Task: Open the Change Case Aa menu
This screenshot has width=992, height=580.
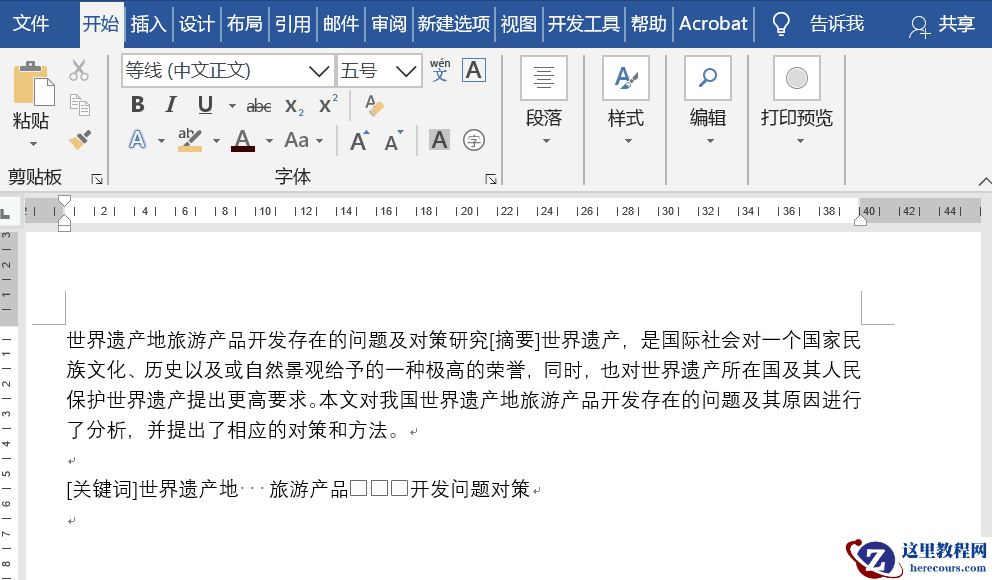Action: [304, 140]
